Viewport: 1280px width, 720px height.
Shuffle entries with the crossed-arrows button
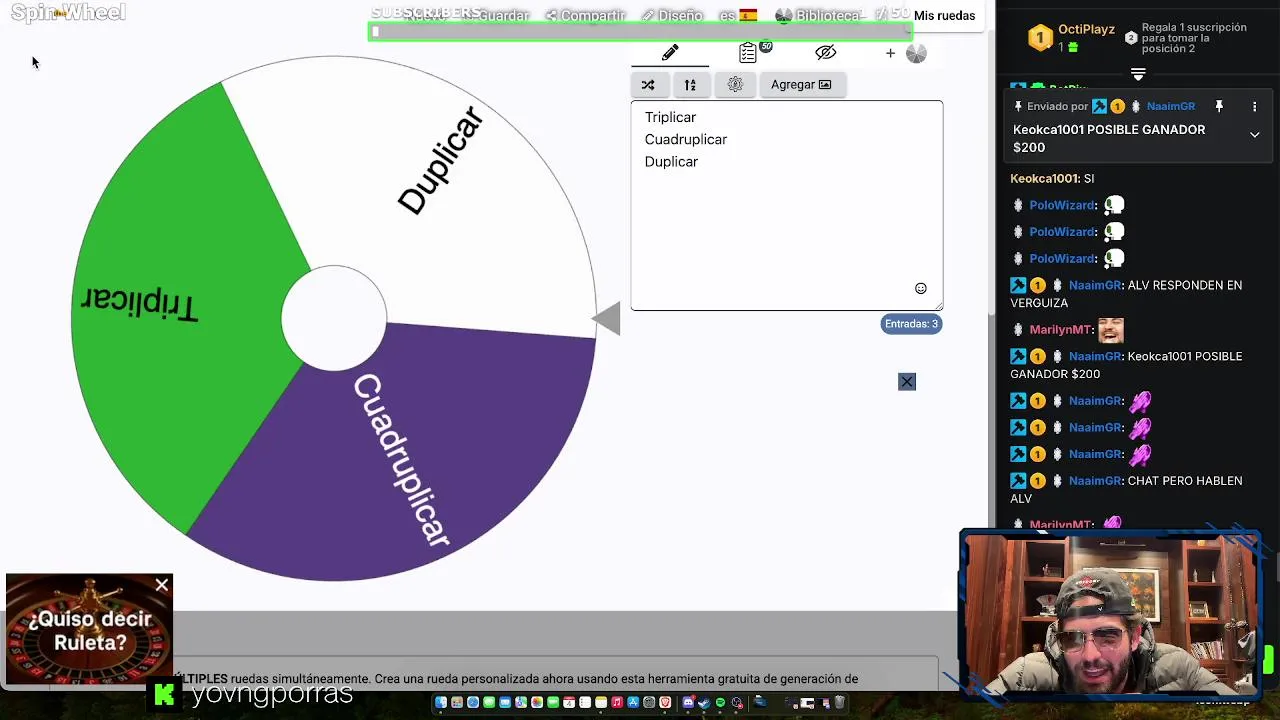648,85
